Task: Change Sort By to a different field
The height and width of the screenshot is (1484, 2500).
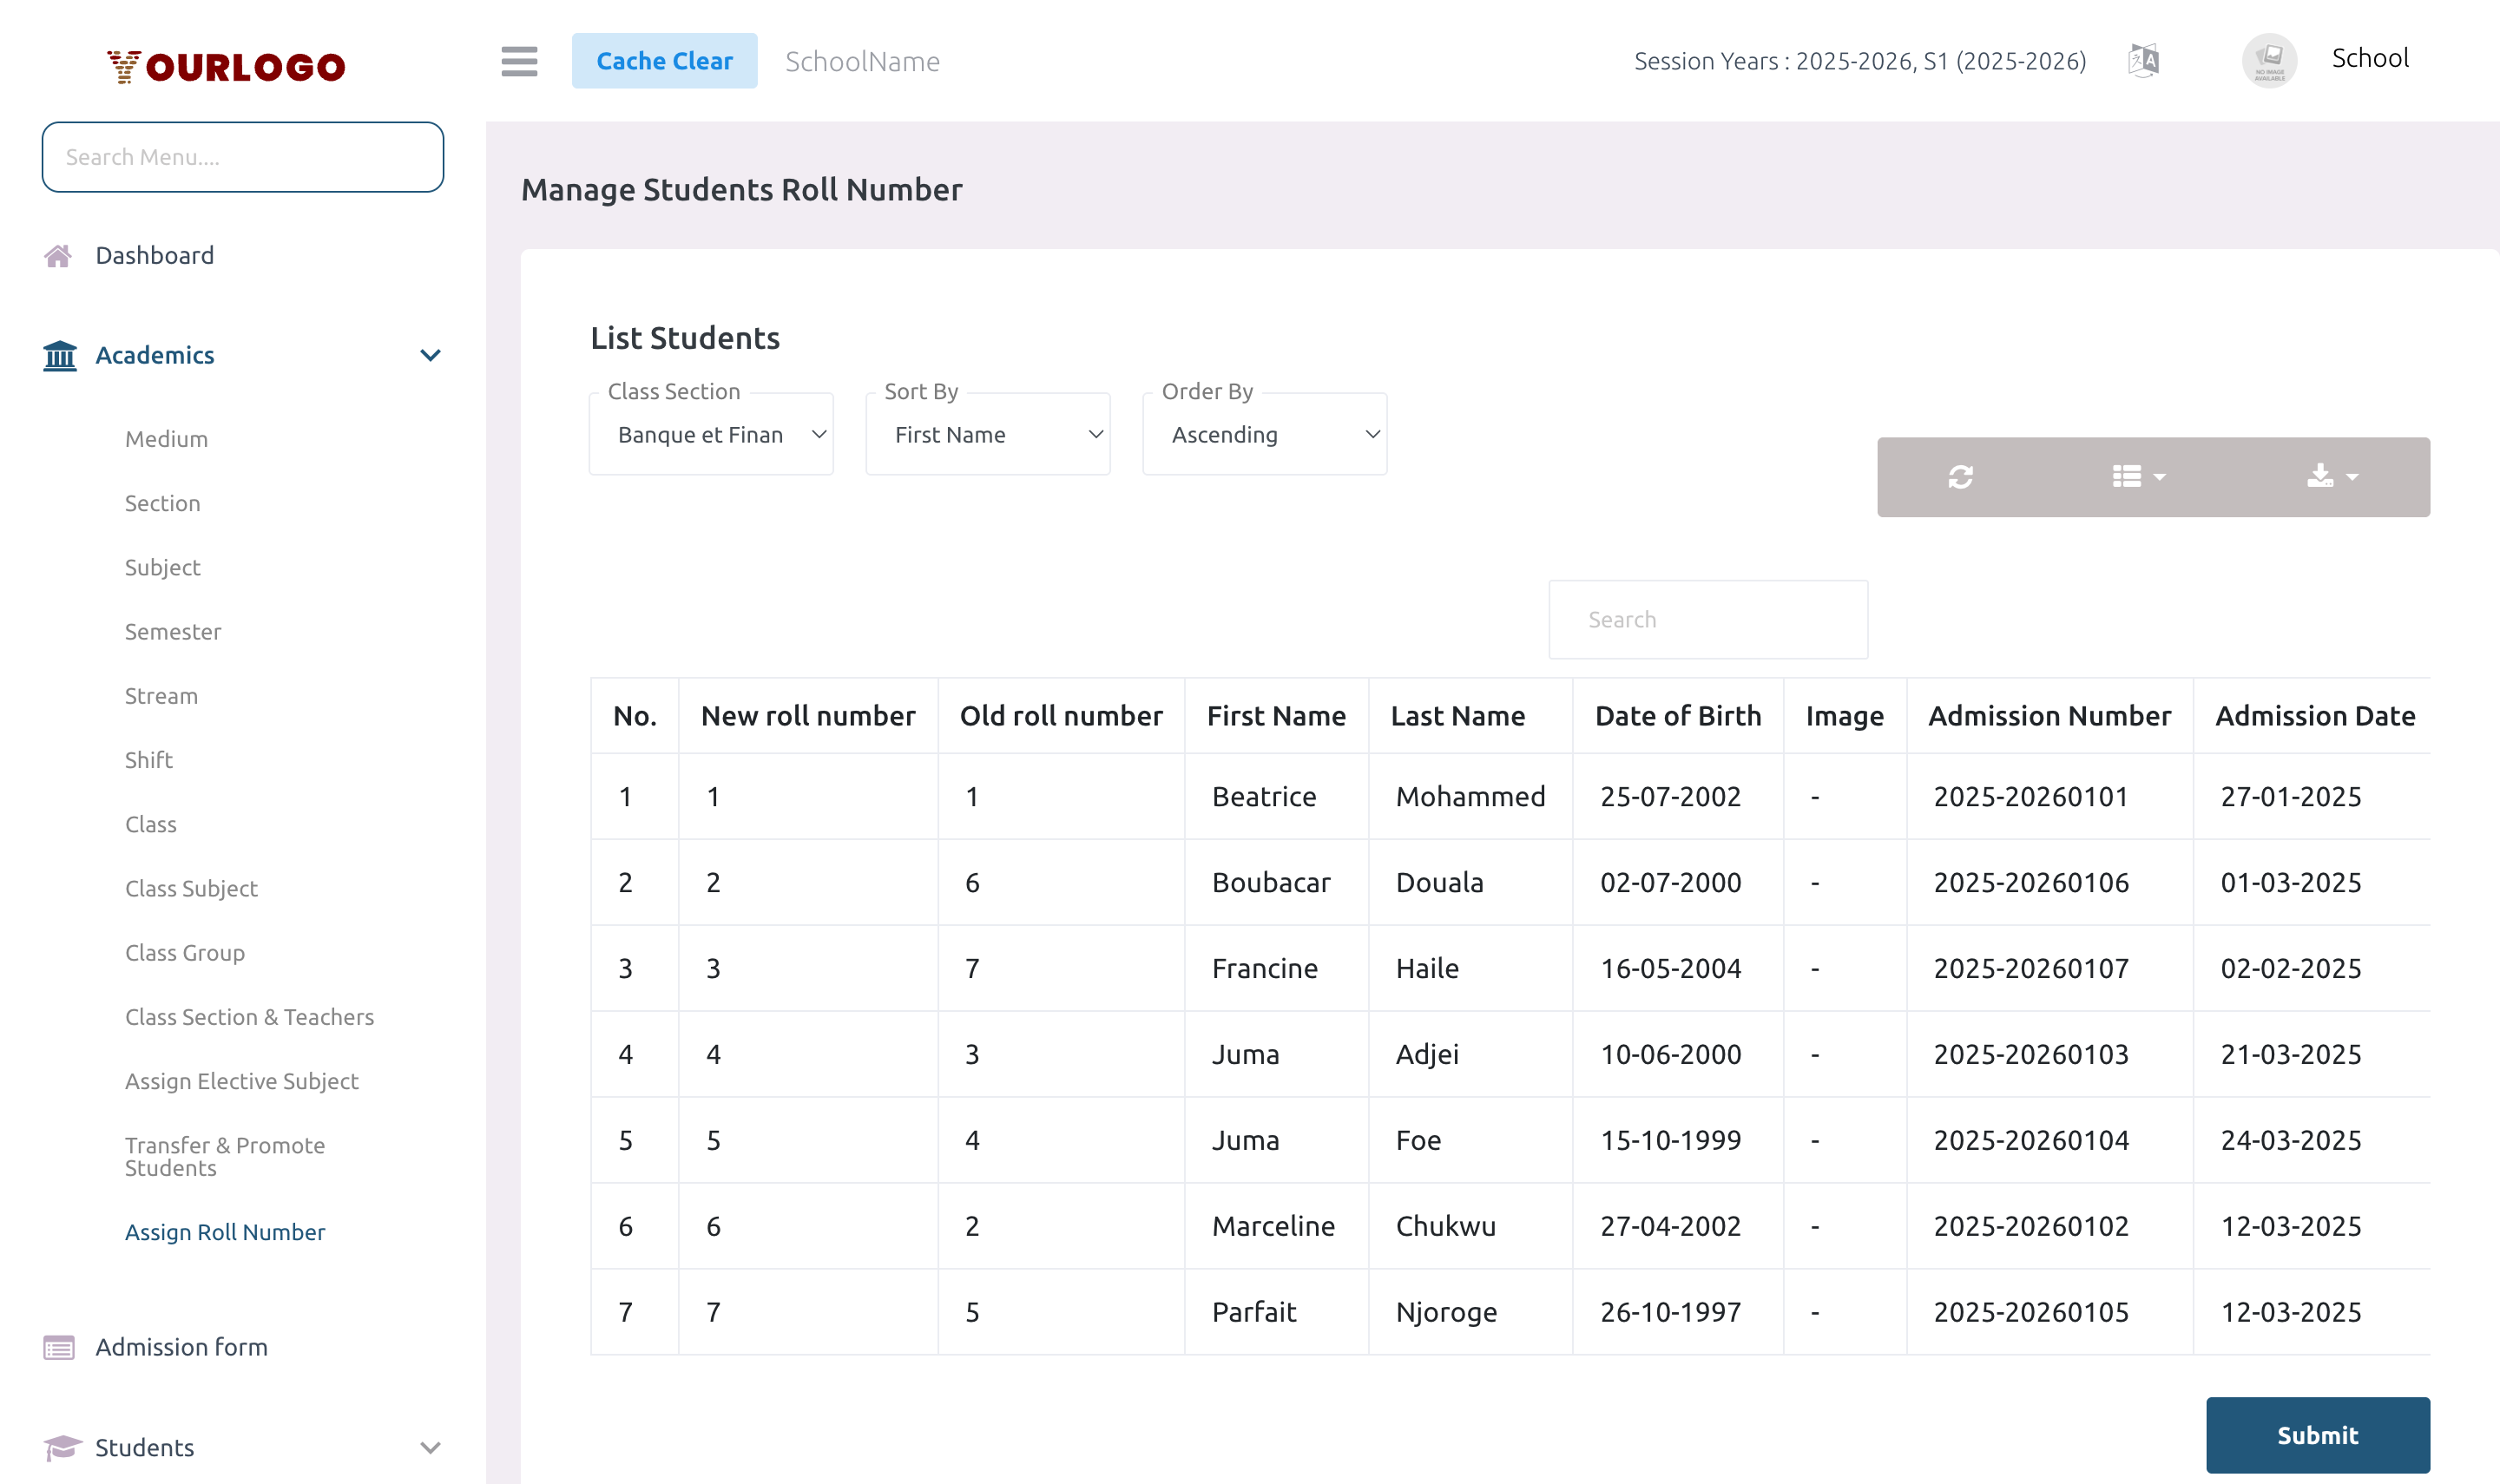Action: (987, 434)
